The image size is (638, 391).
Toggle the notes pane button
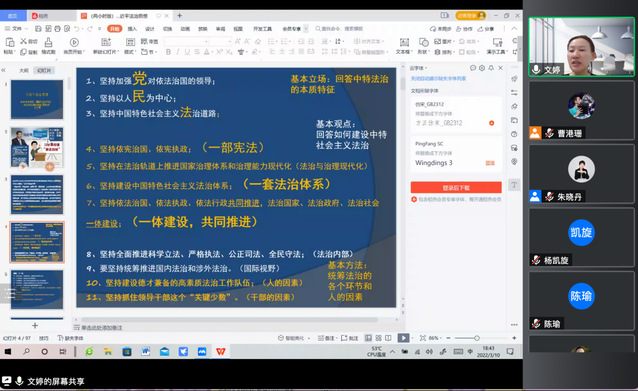point(326,338)
